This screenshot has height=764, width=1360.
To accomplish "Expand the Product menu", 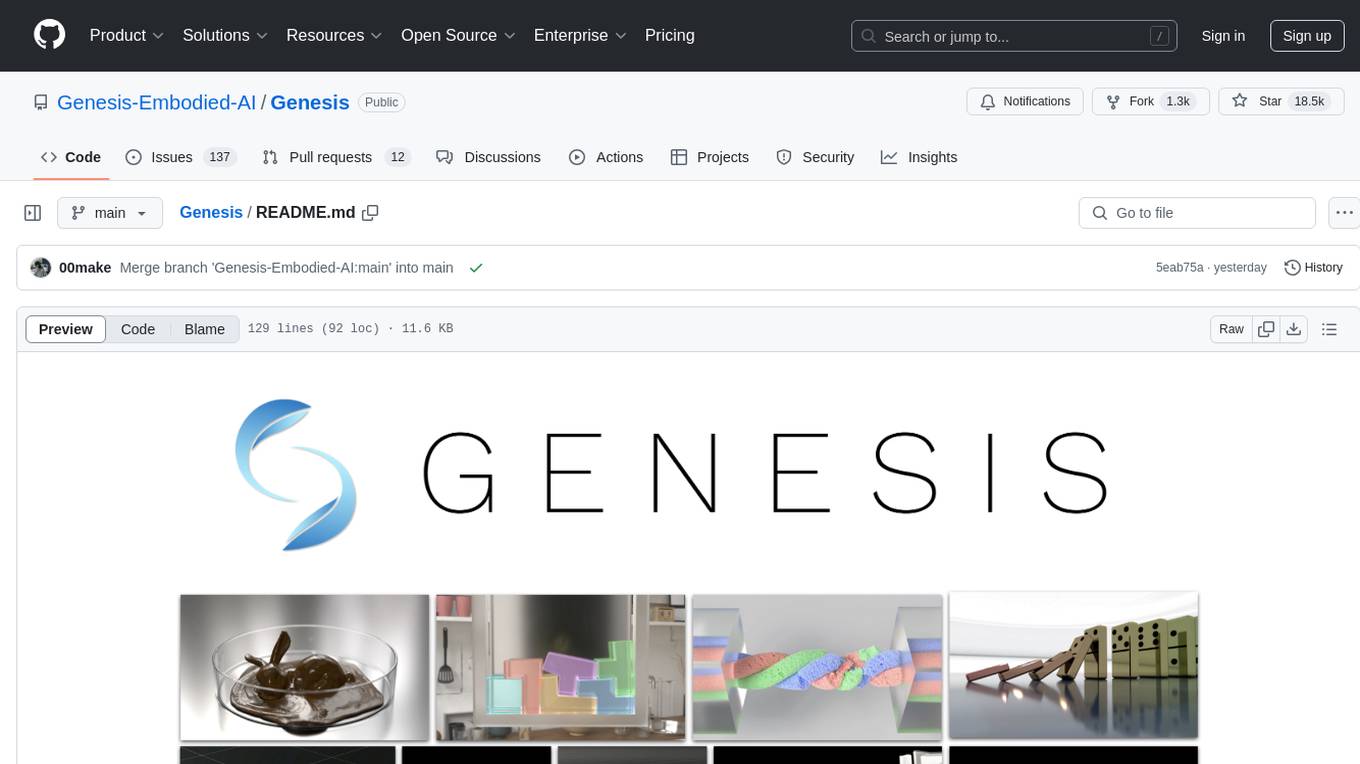I will (x=126, y=35).
